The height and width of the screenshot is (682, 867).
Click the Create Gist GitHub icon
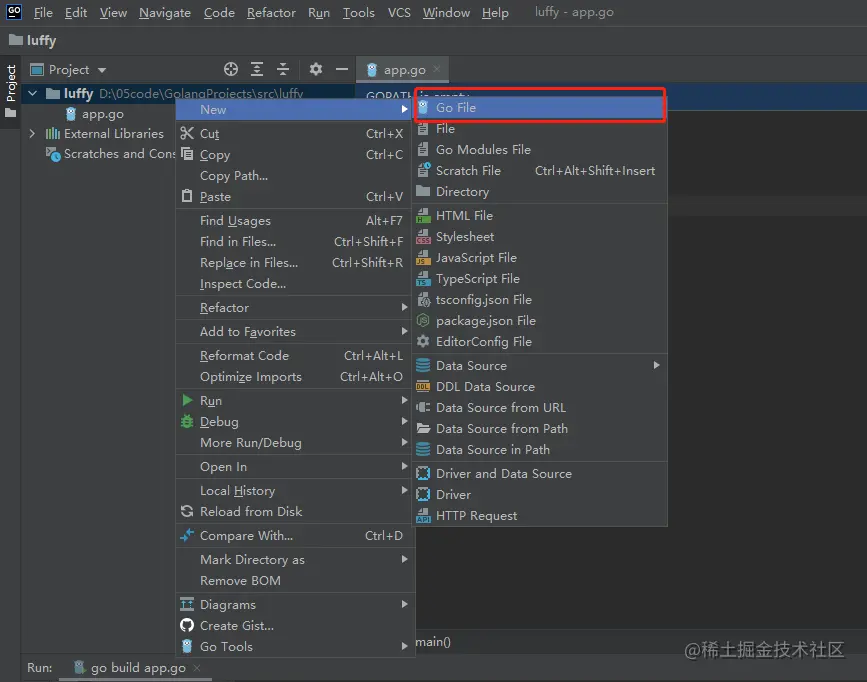pyautogui.click(x=187, y=625)
